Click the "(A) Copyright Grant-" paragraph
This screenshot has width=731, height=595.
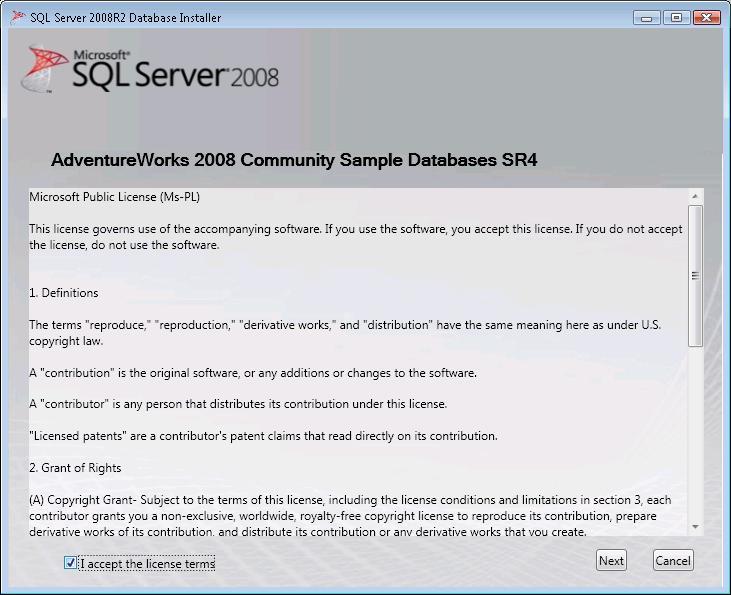[x=350, y=516]
